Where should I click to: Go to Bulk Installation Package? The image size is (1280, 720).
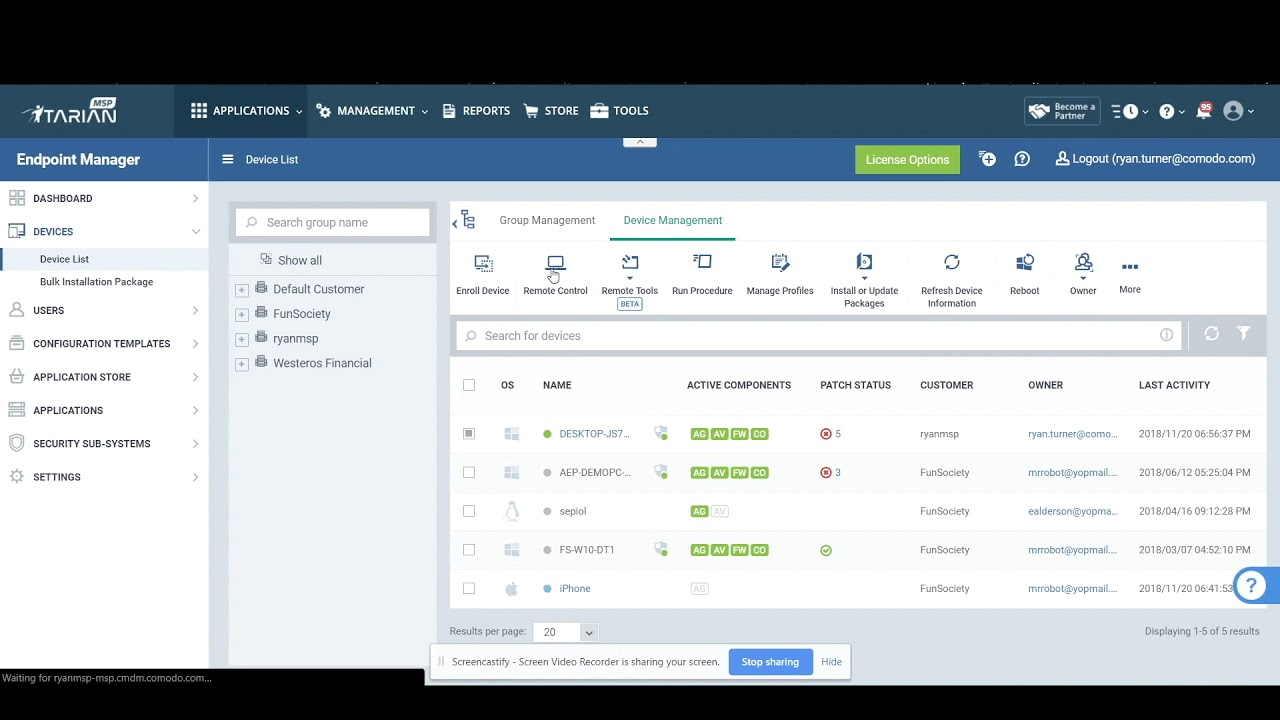click(x=96, y=282)
